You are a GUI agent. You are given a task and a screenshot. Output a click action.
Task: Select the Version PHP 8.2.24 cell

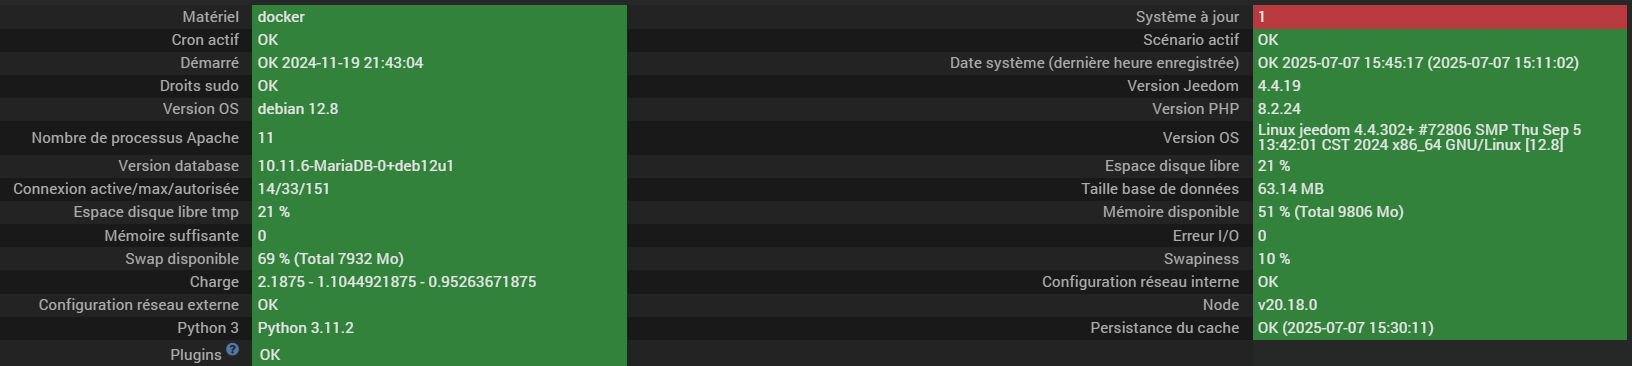[x=1439, y=109]
